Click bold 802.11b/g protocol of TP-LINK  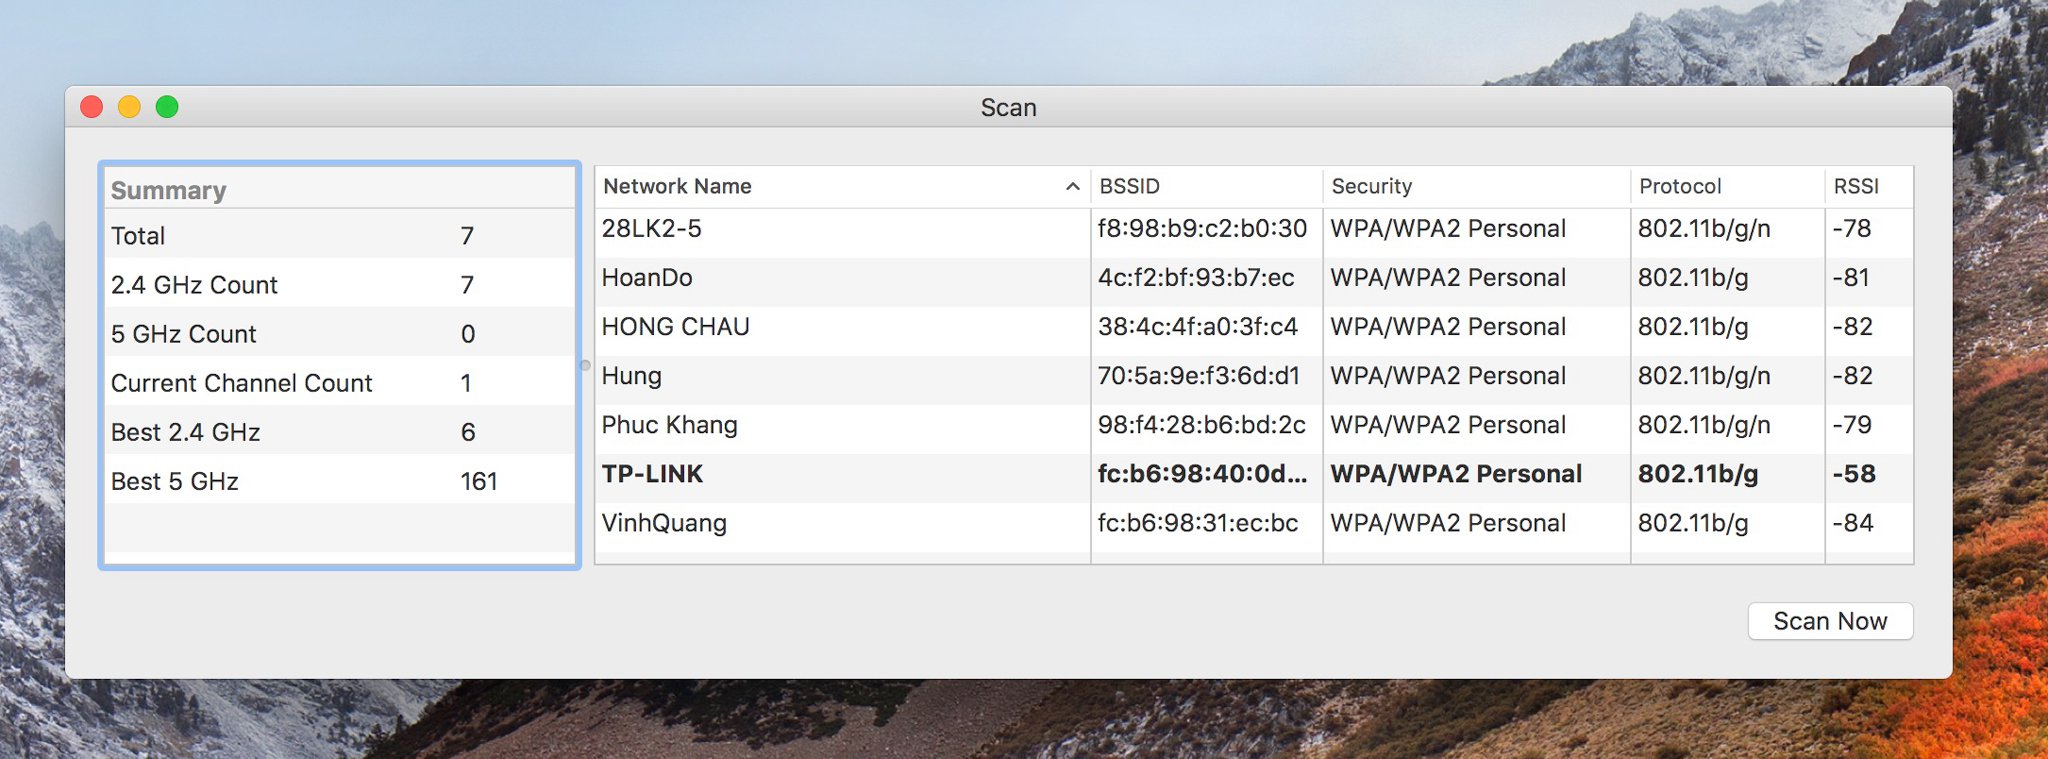point(1697,474)
